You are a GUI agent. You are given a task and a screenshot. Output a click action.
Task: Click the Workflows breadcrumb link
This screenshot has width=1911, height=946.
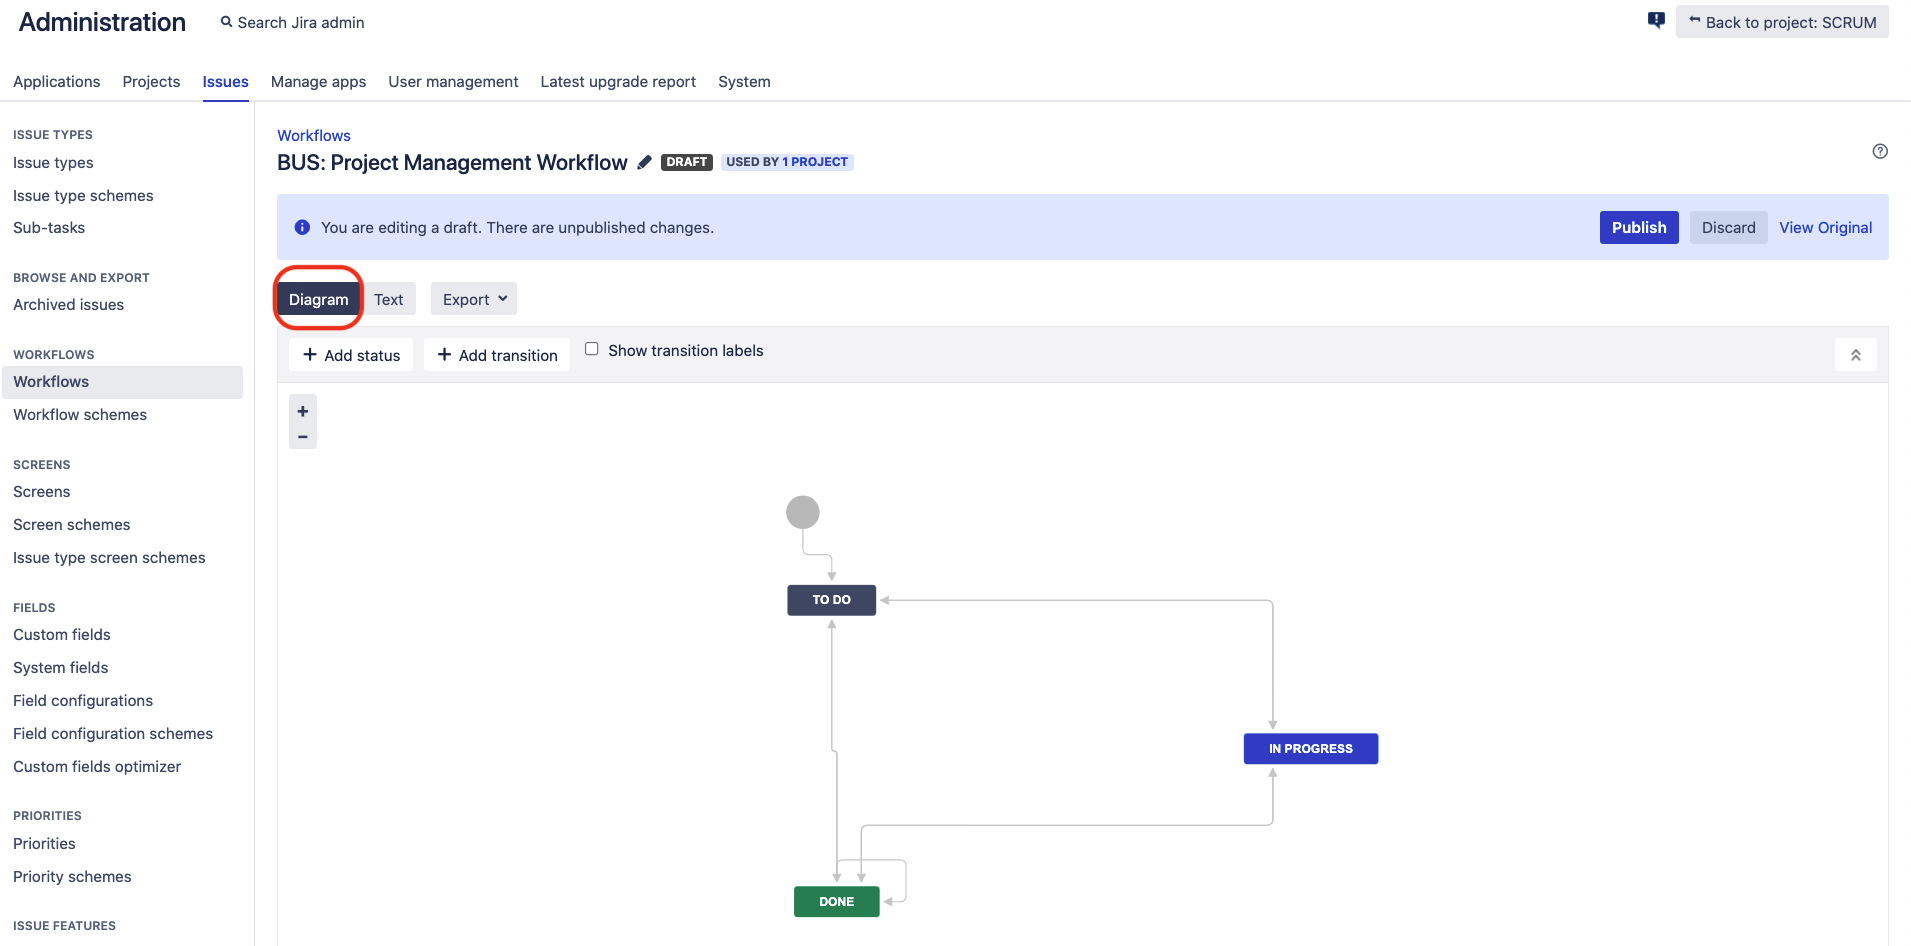tap(314, 135)
